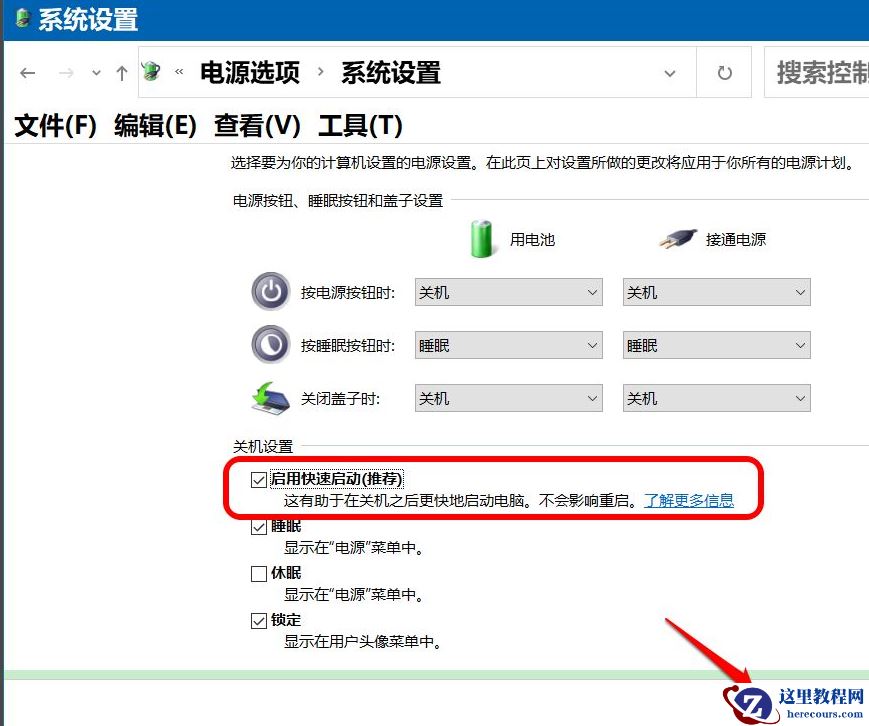Expand the address bar history dropdown arrow
The width and height of the screenshot is (869, 726).
coord(669,72)
